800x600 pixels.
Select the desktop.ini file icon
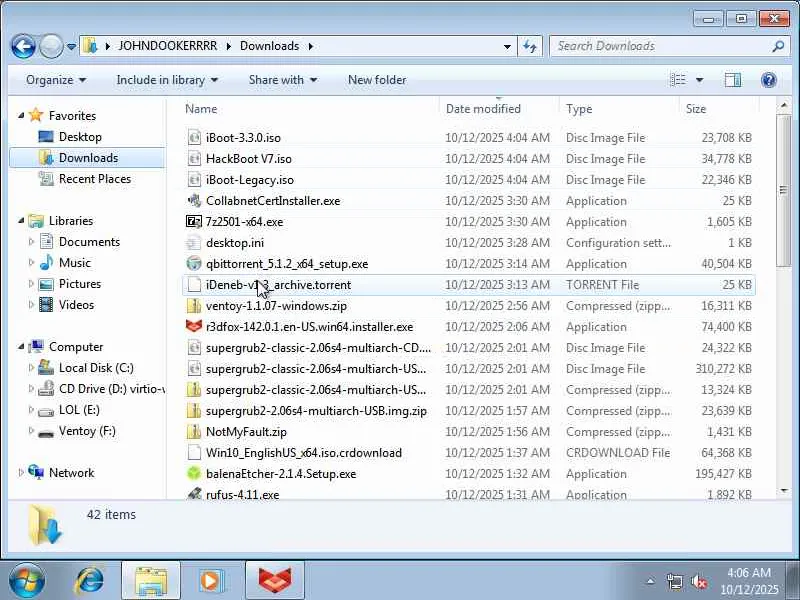[194, 243]
